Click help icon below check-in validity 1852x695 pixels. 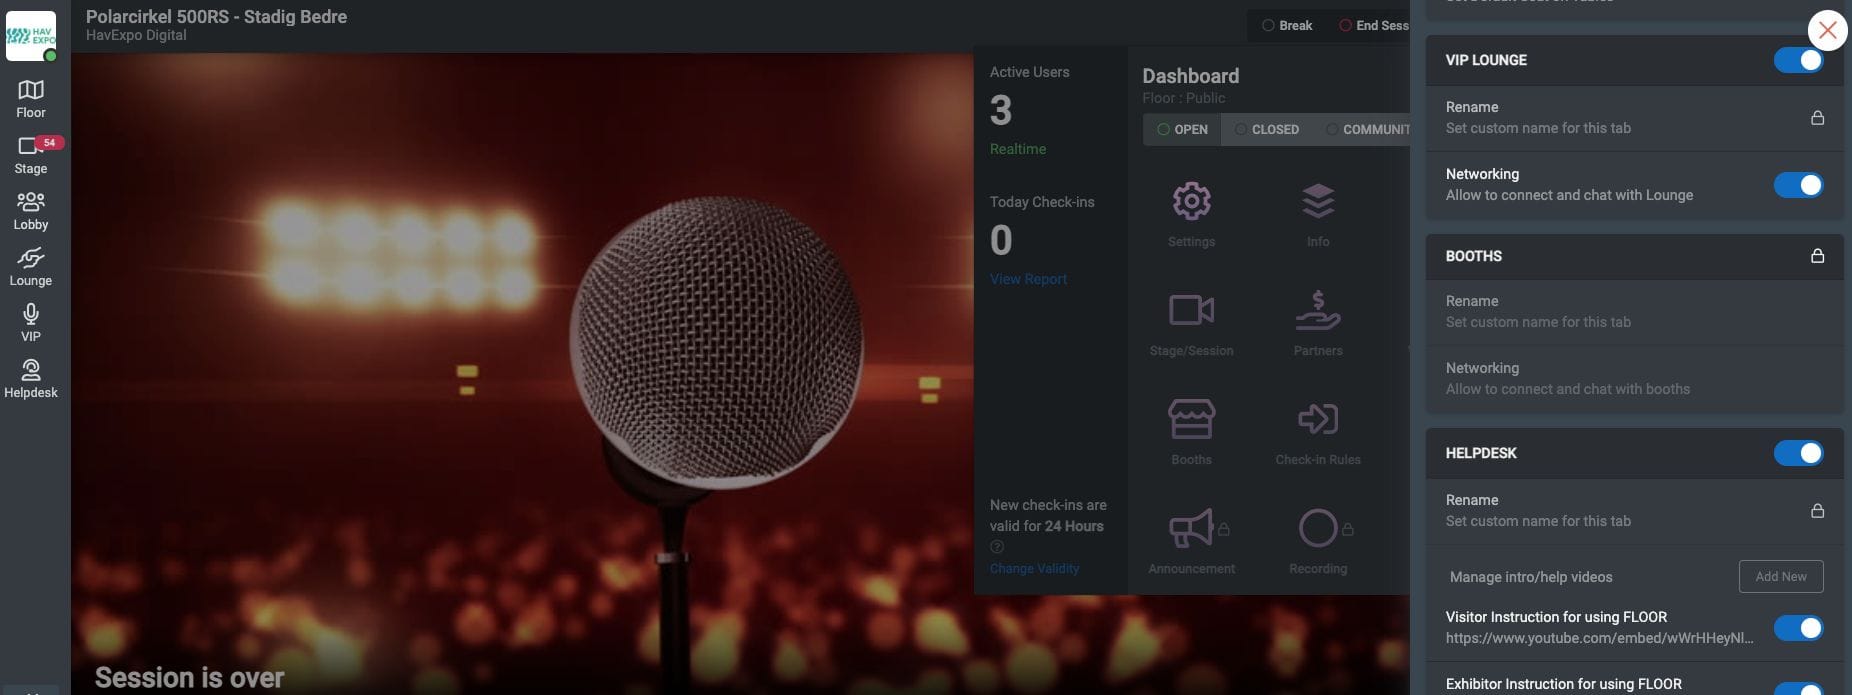tap(997, 547)
